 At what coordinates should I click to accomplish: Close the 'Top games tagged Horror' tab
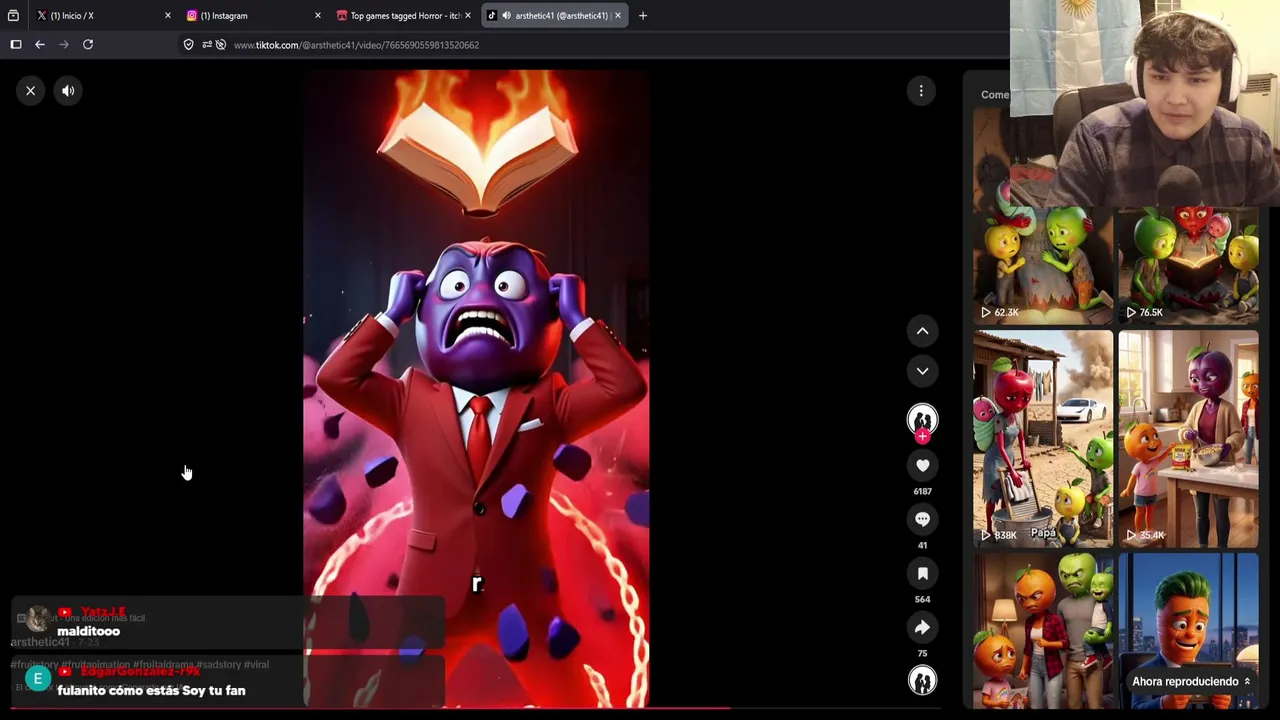tap(467, 15)
